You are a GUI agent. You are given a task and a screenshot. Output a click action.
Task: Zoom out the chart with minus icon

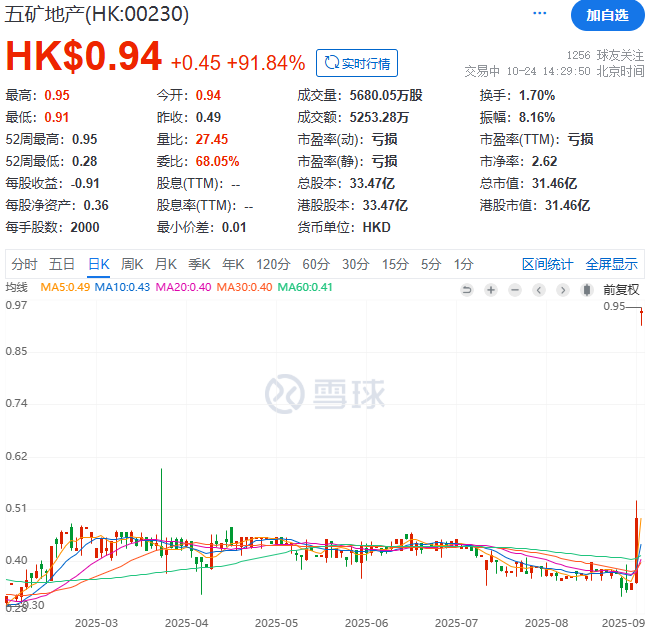[x=515, y=289]
